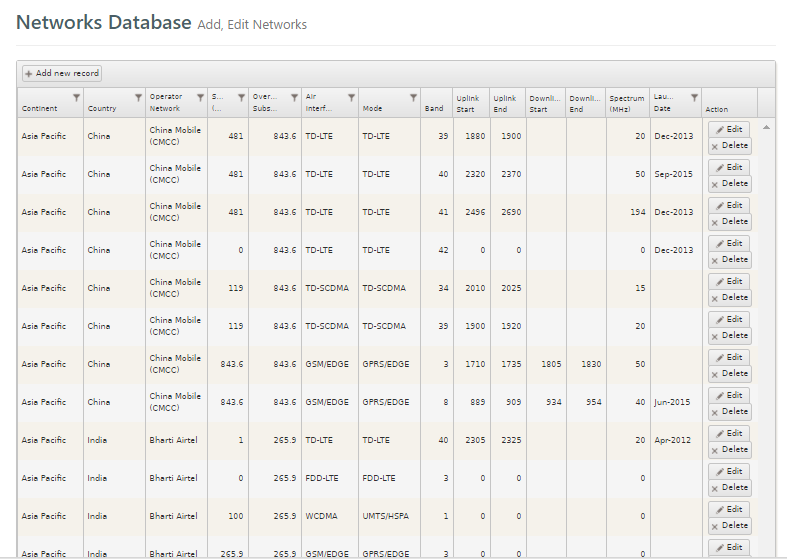Delete the Bharti Airtel WCDMA row
The image size is (787, 559).
pos(730,526)
